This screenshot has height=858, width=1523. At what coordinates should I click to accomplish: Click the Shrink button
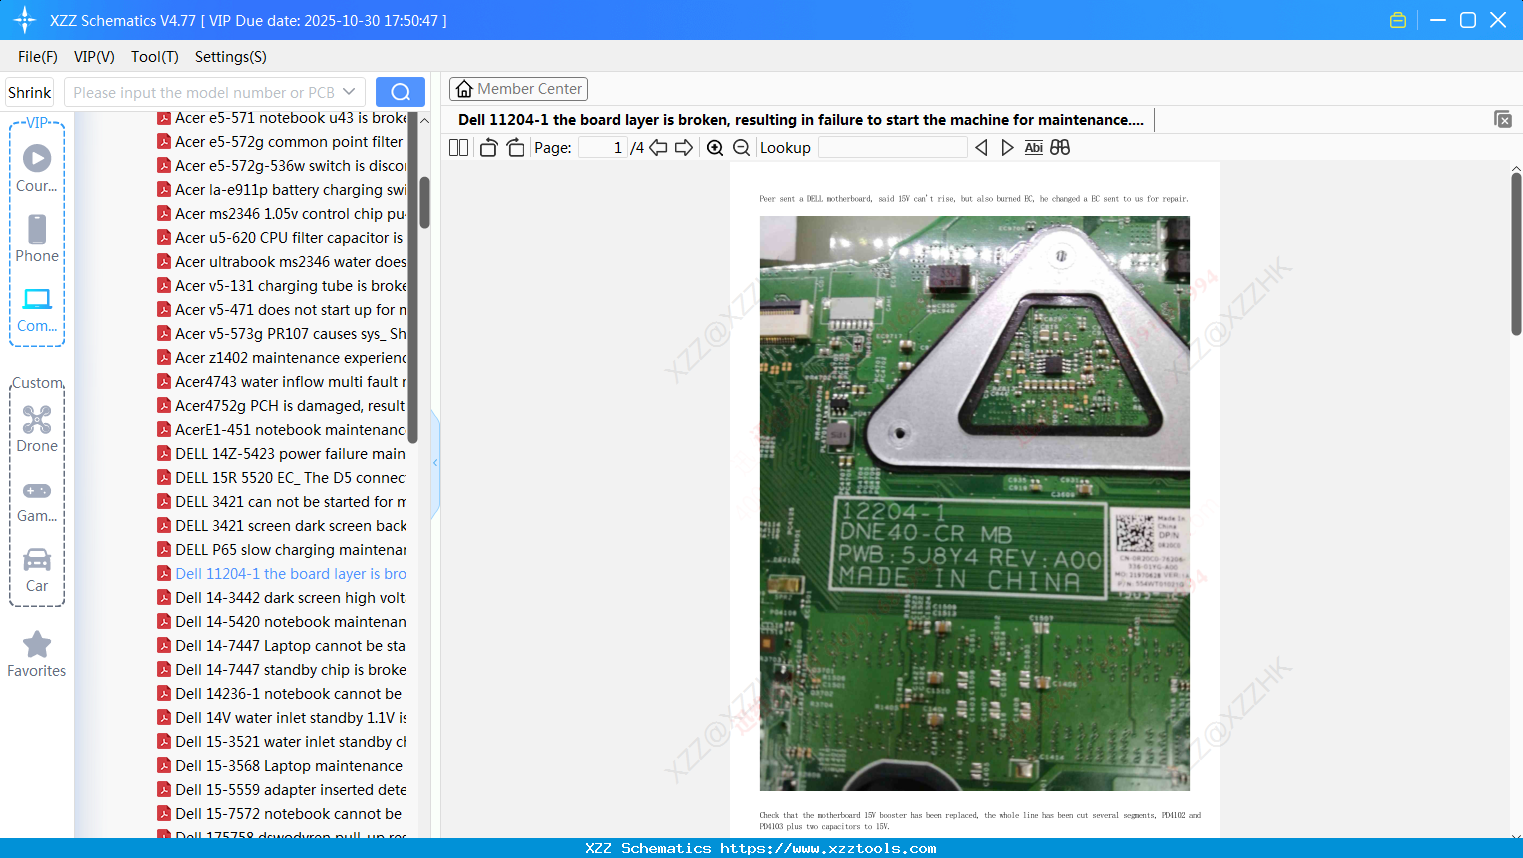click(29, 92)
